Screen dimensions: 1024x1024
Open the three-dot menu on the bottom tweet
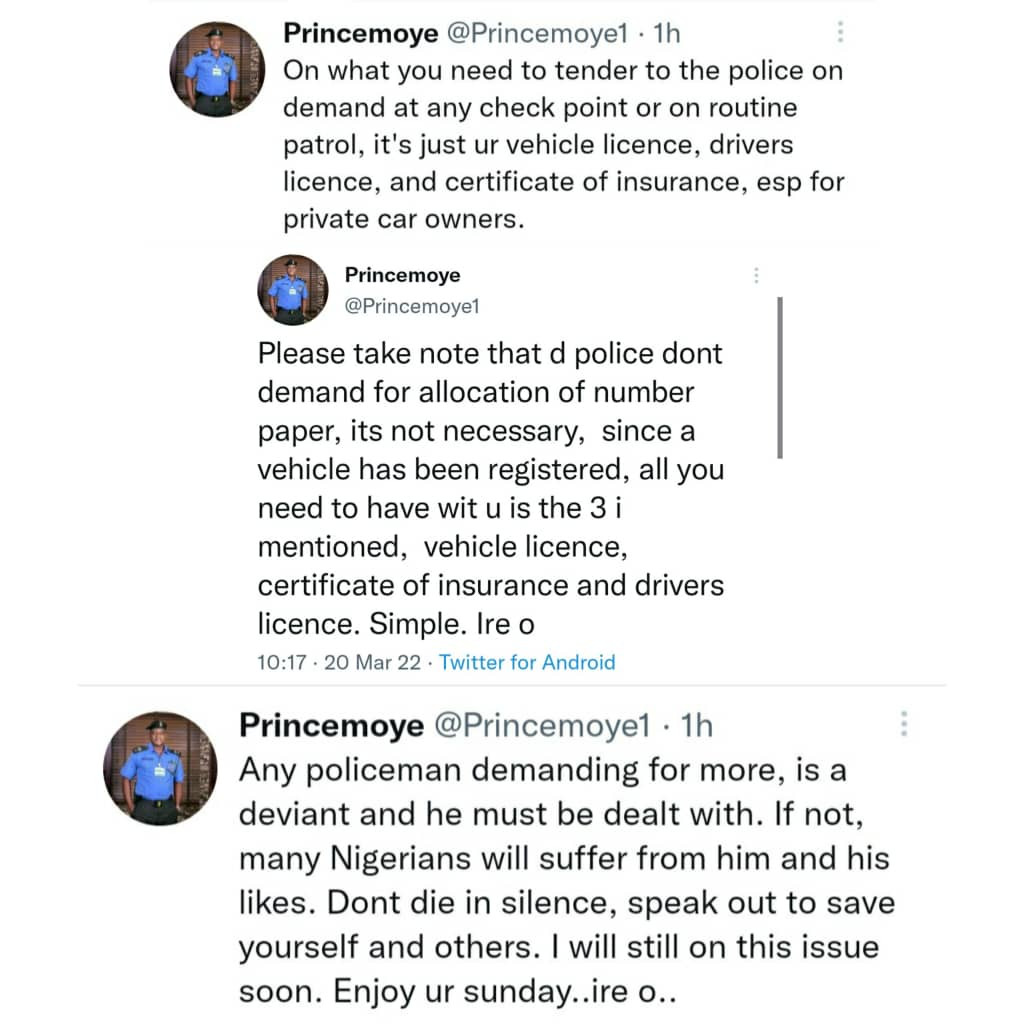903,726
